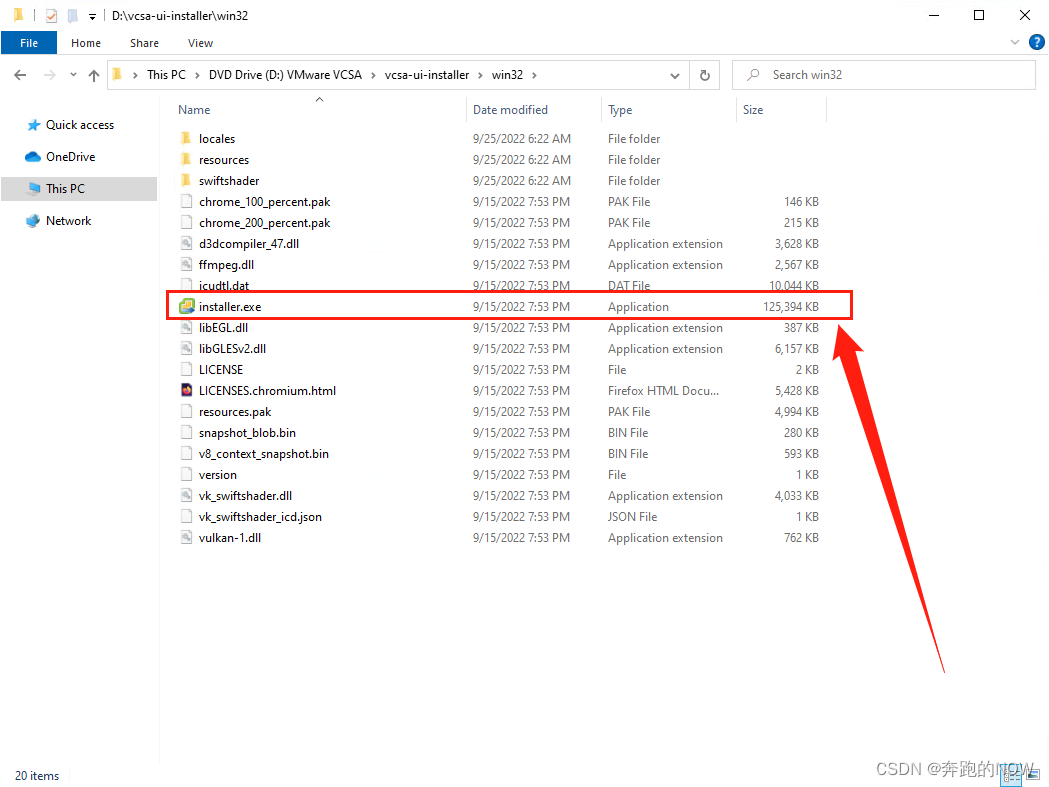Go up one folder level
Screen dimensions: 1049x787
94,76
